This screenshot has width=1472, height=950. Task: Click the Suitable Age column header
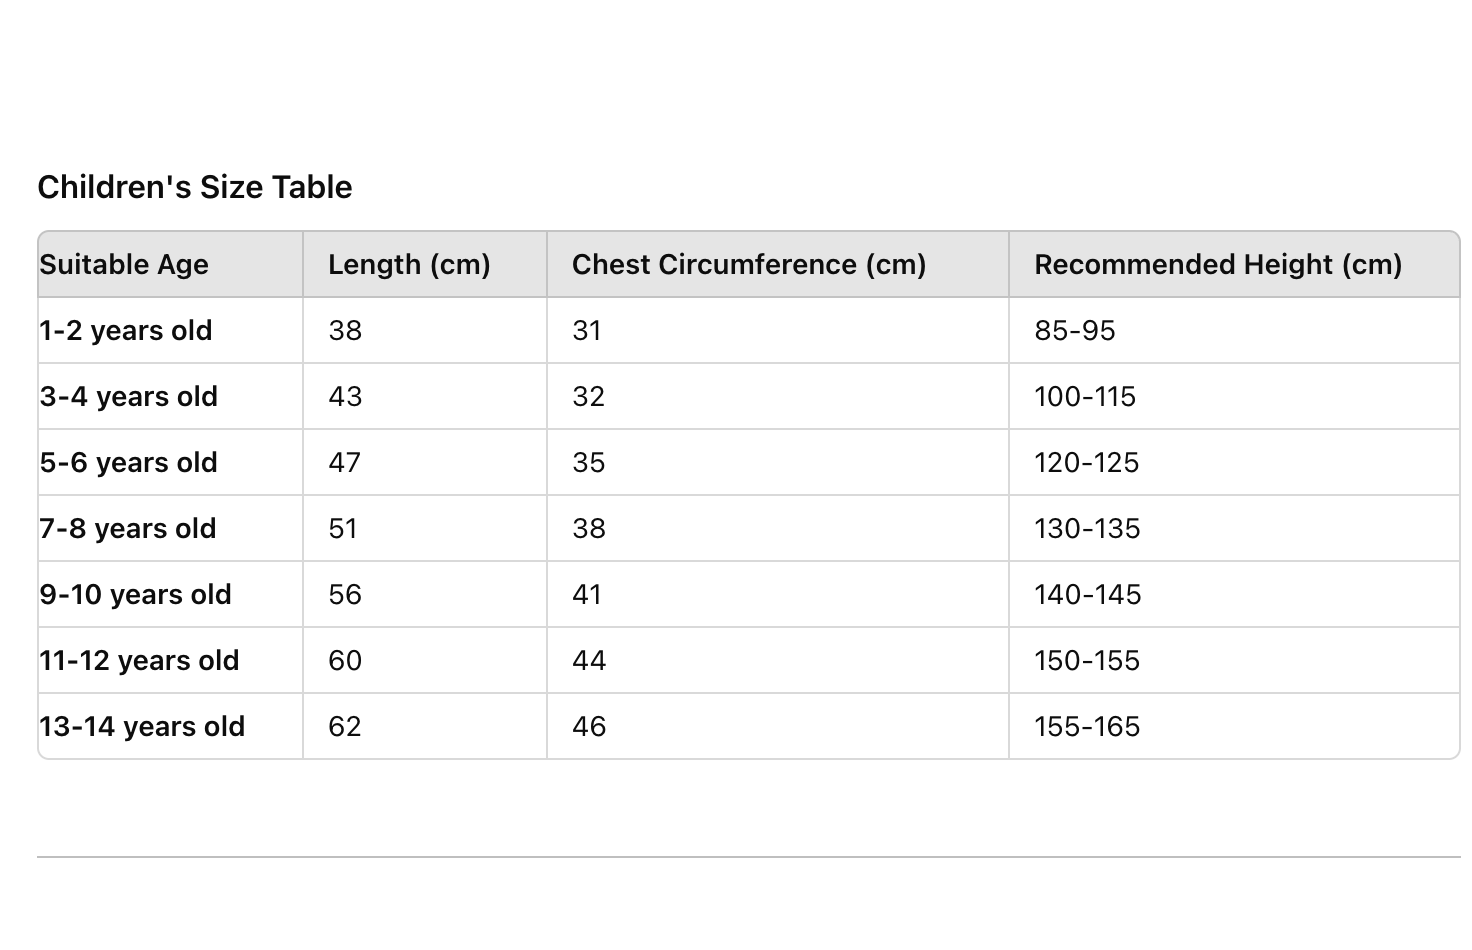point(170,264)
